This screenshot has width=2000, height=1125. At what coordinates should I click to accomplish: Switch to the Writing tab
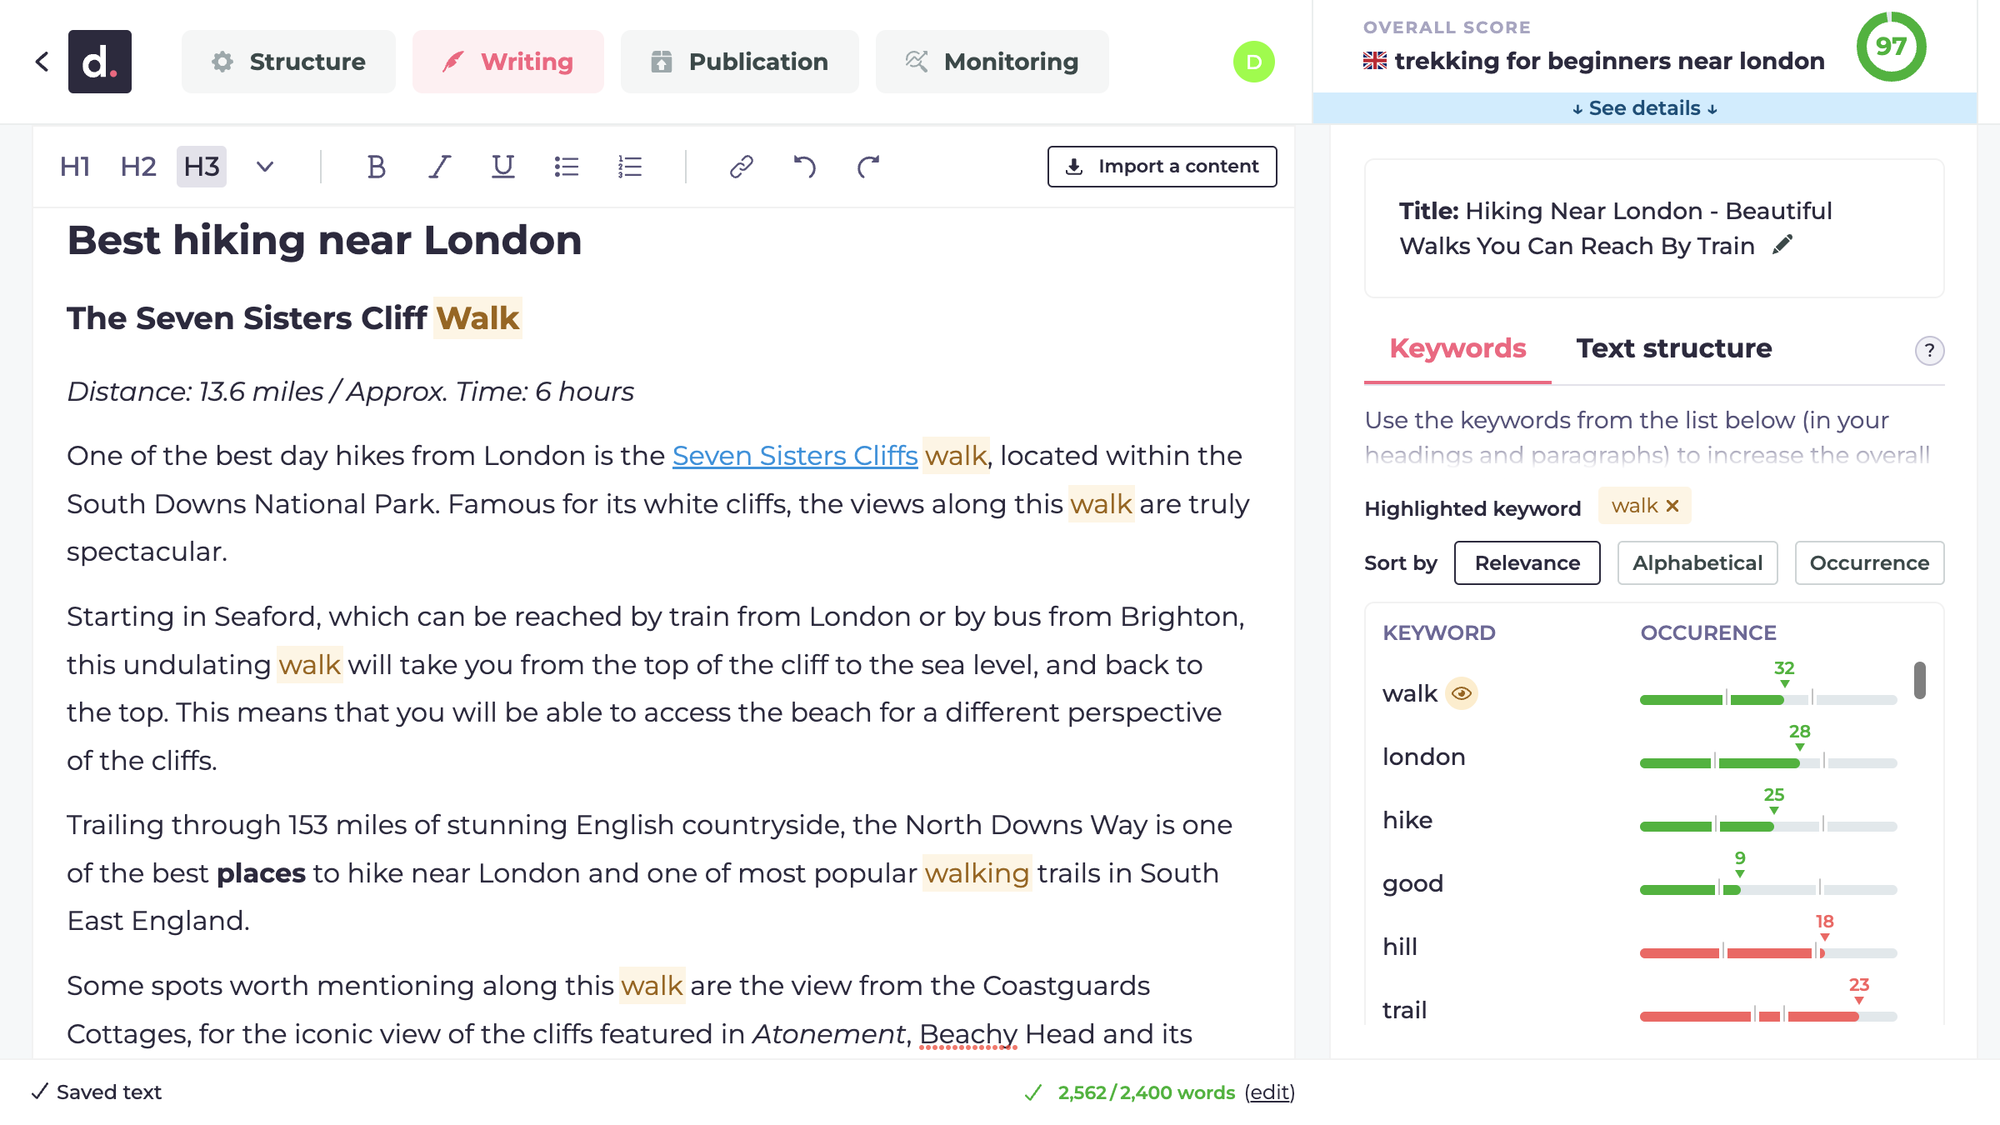507,60
